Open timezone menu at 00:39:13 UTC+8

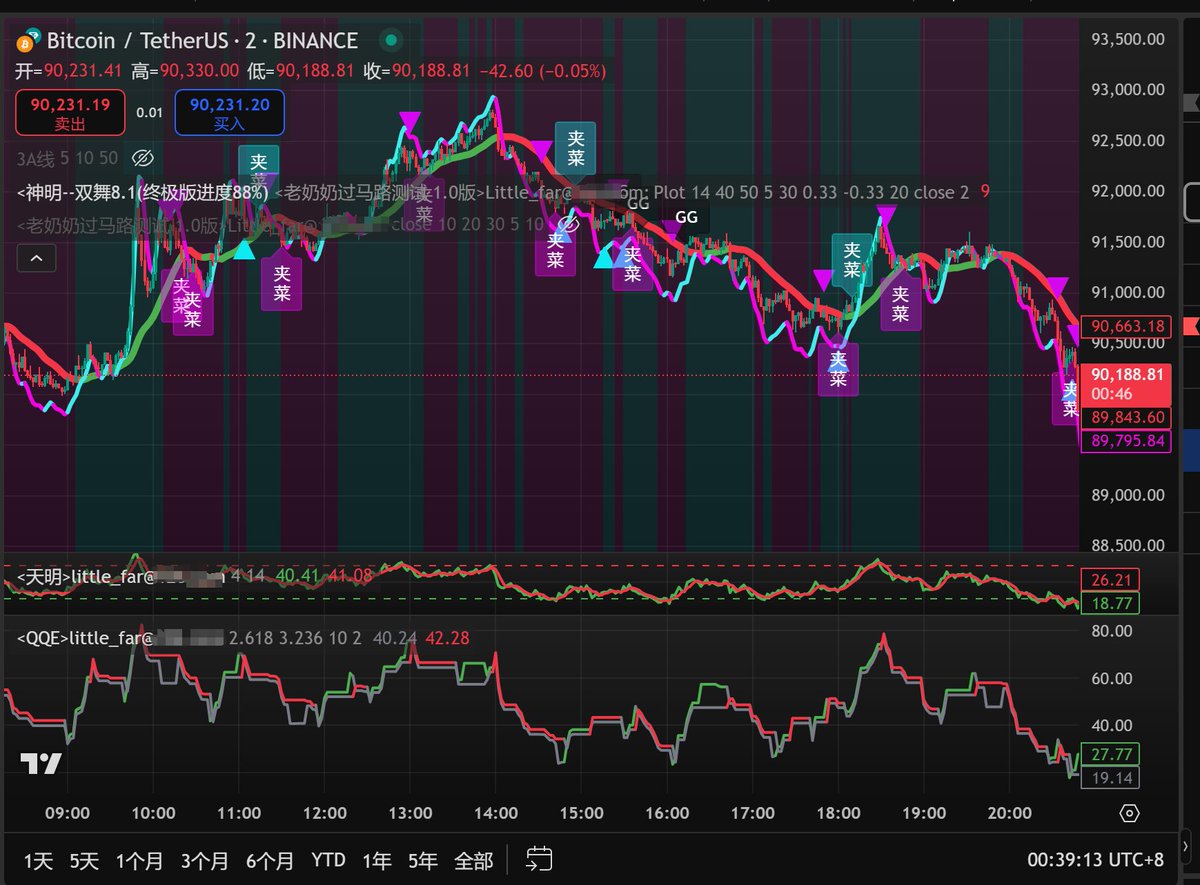click(x=1096, y=859)
